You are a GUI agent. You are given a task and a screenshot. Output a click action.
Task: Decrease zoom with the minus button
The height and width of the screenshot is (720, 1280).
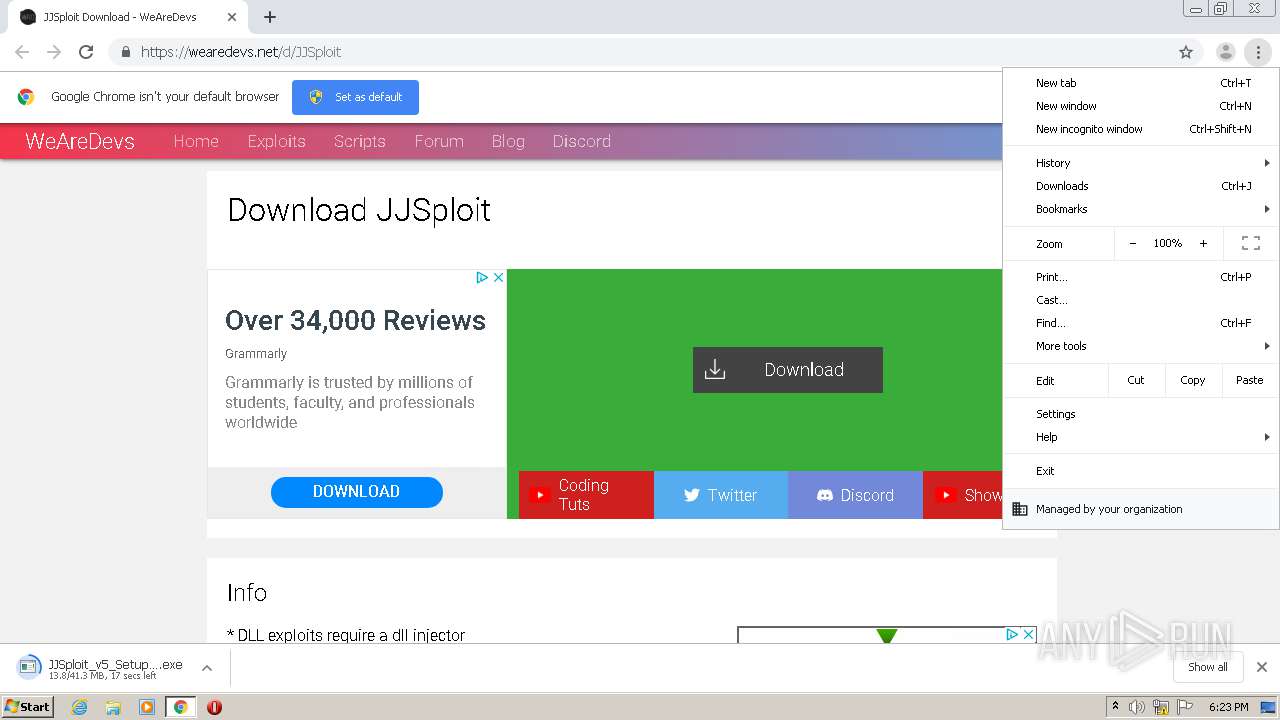coord(1132,243)
